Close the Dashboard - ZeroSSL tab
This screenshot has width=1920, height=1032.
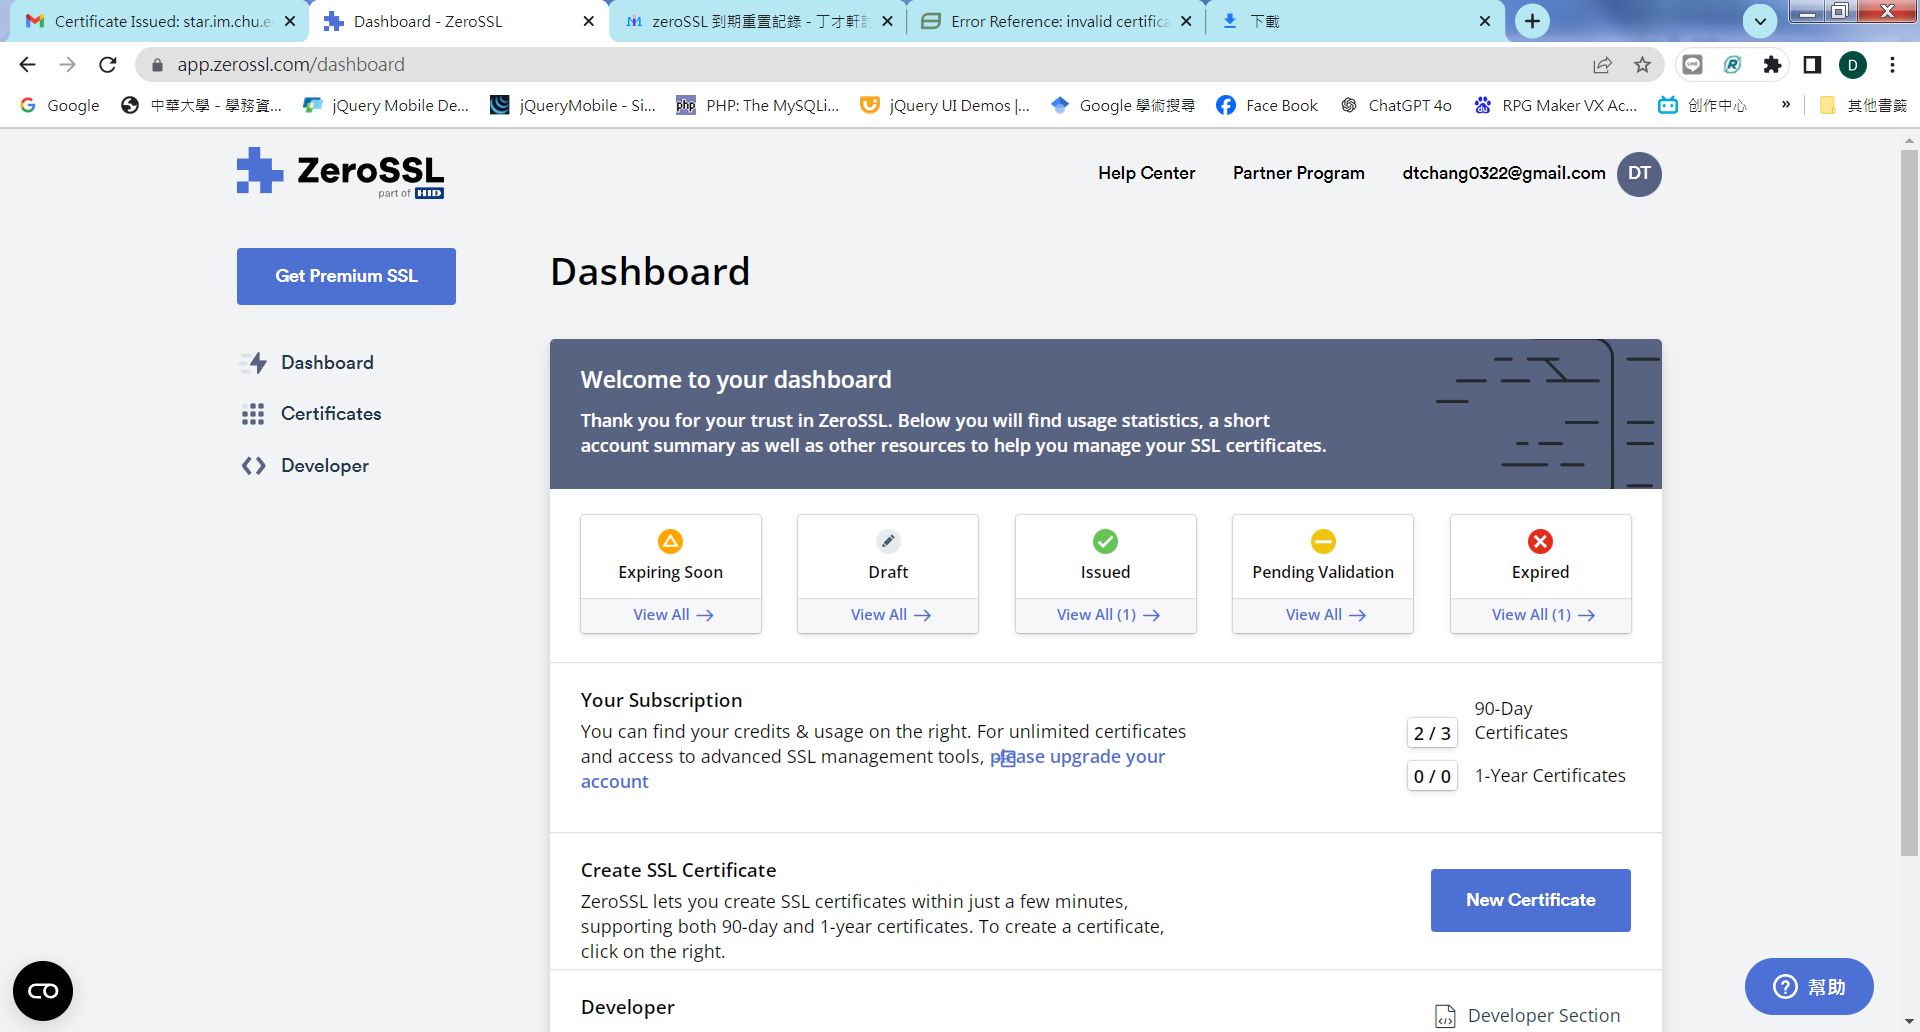tap(588, 21)
